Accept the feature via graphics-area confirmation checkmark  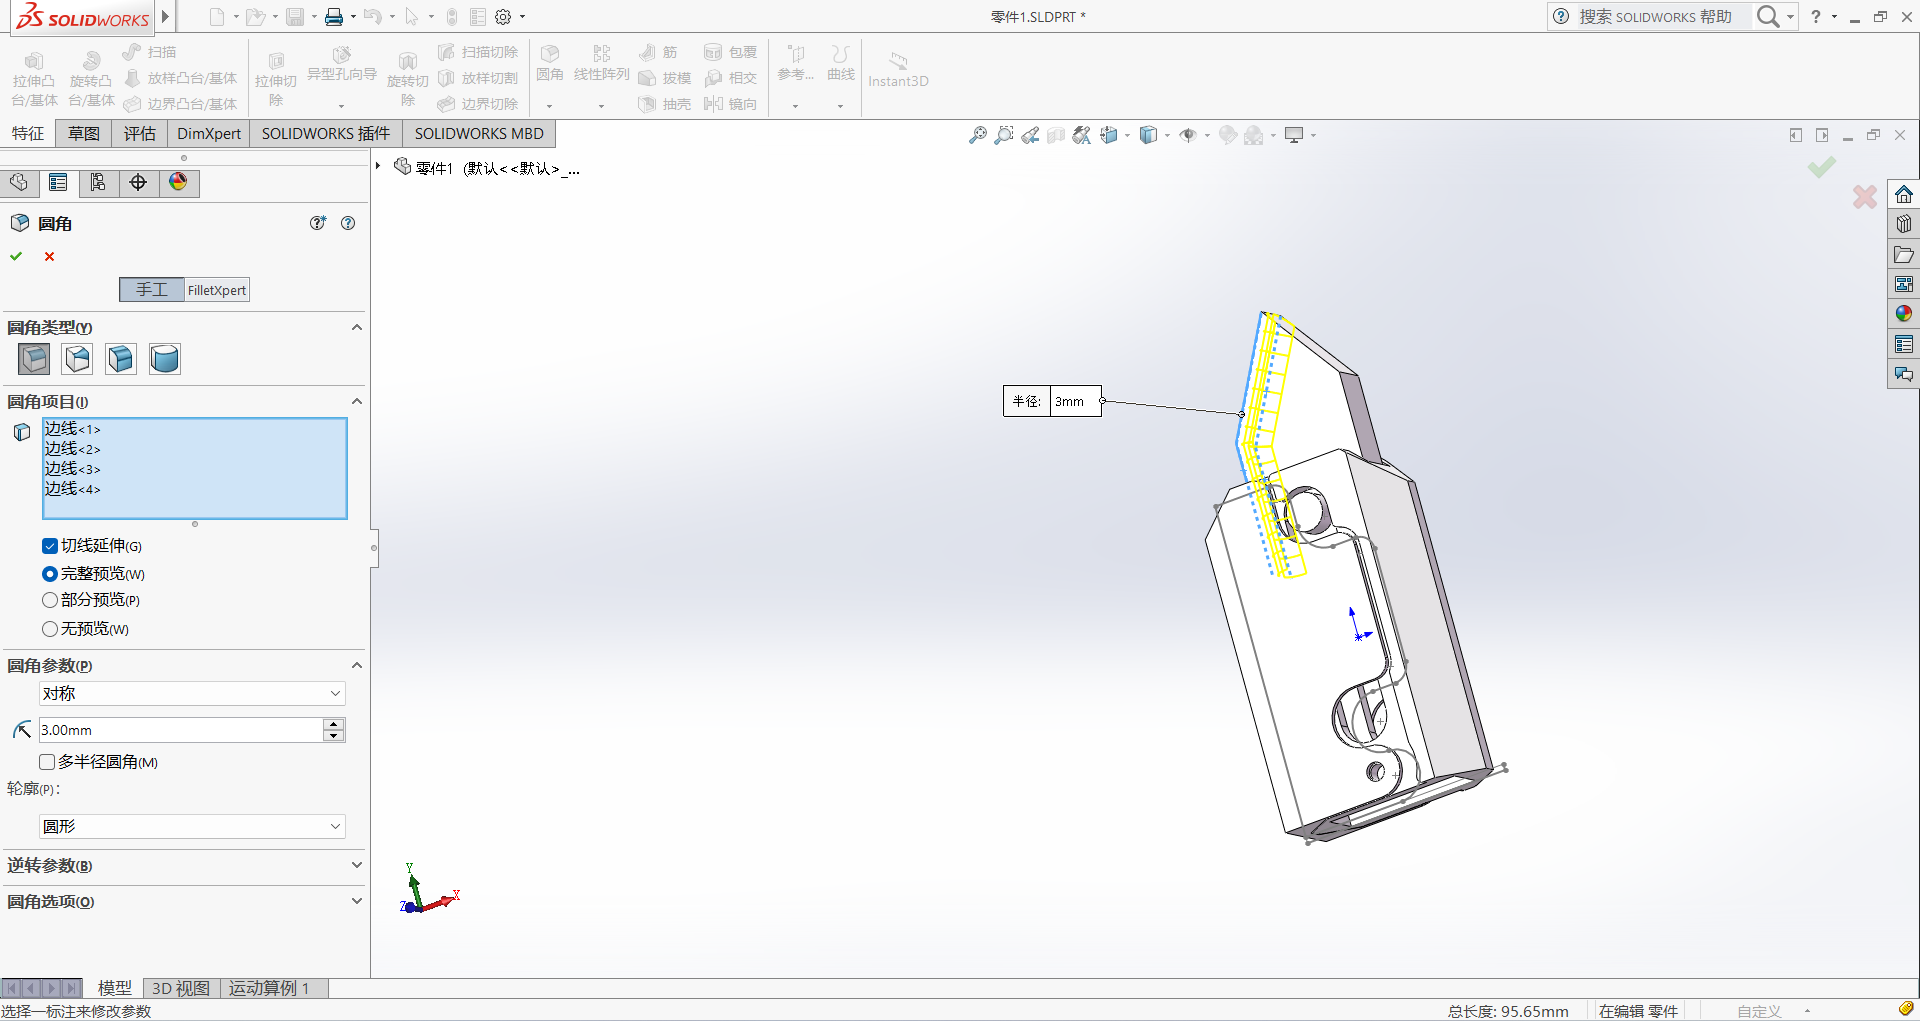1822,167
